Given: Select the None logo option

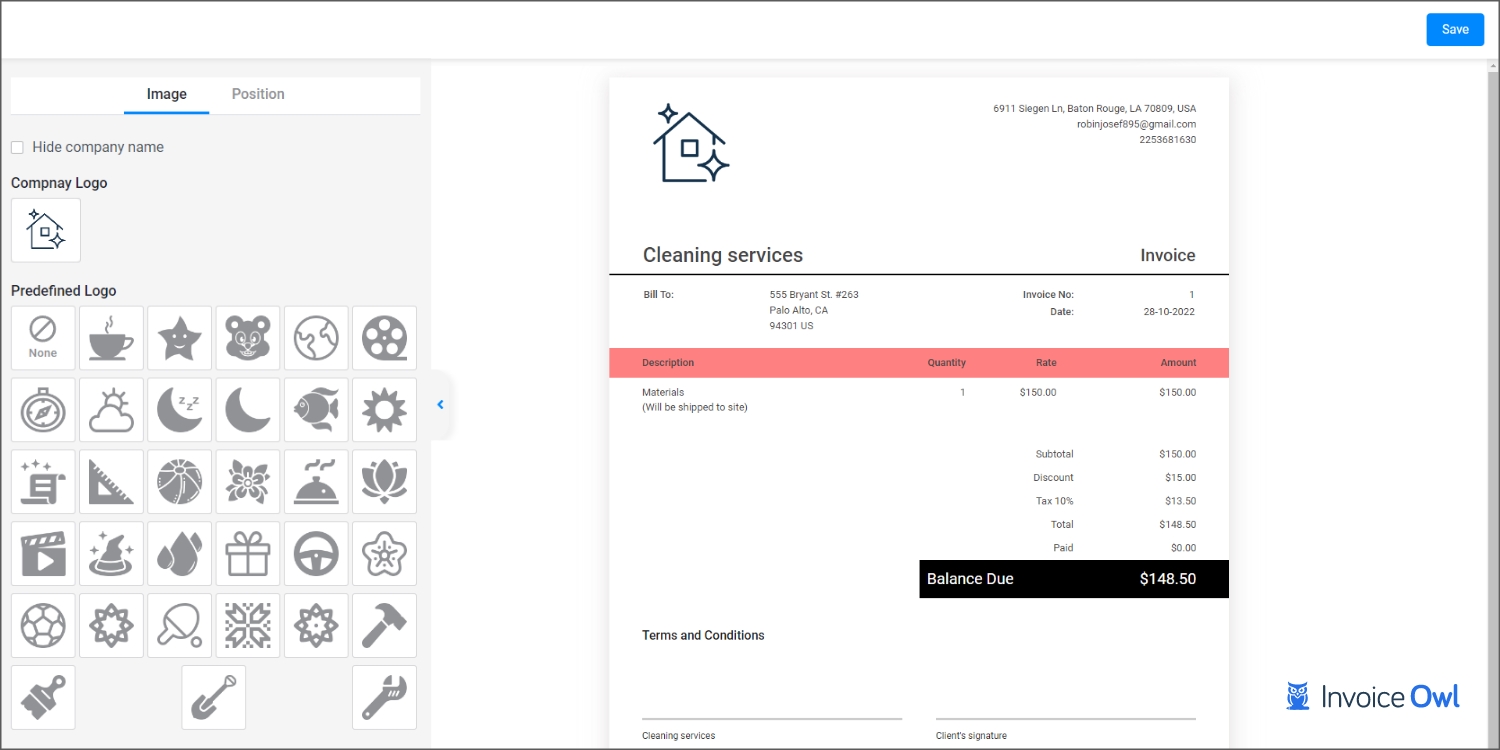Looking at the screenshot, I should pyautogui.click(x=43, y=338).
